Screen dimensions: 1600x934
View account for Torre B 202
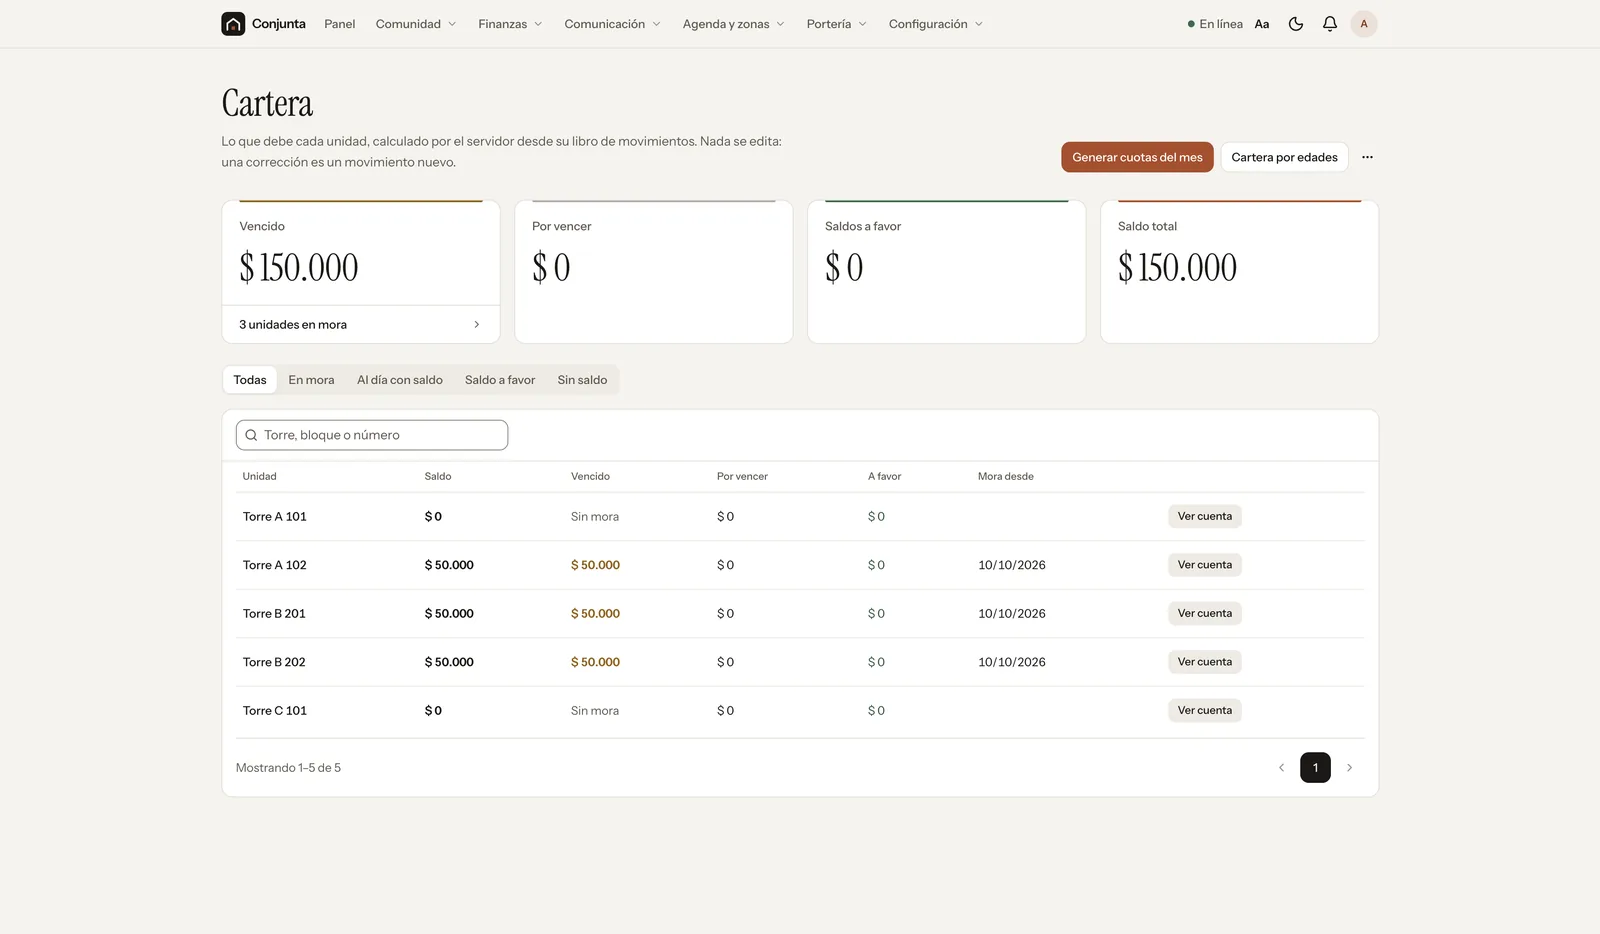click(x=1204, y=662)
